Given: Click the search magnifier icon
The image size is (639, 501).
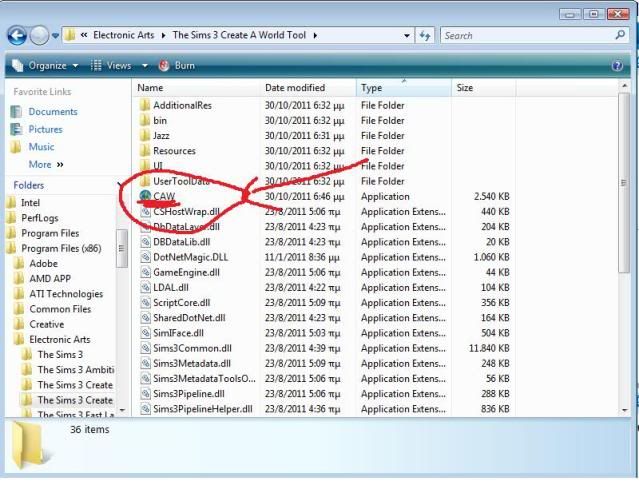Looking at the screenshot, I should (620, 35).
